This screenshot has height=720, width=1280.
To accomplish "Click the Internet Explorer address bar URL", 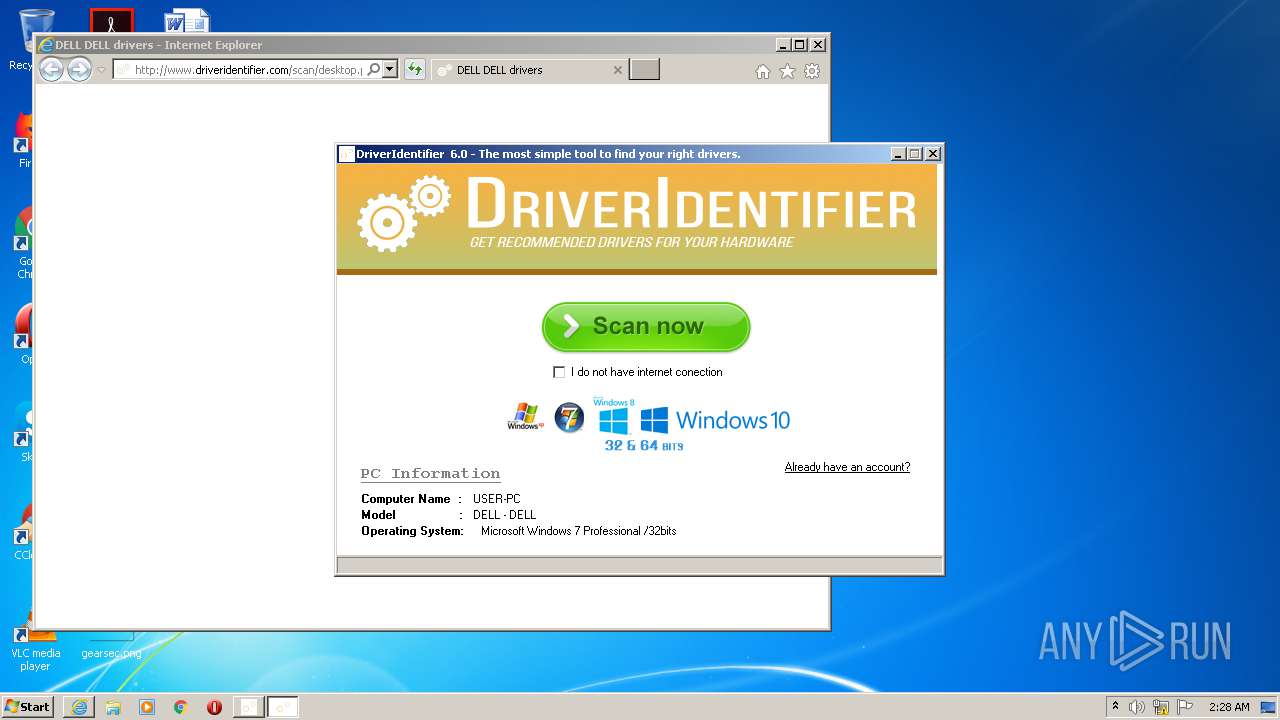I will pyautogui.click(x=248, y=70).
